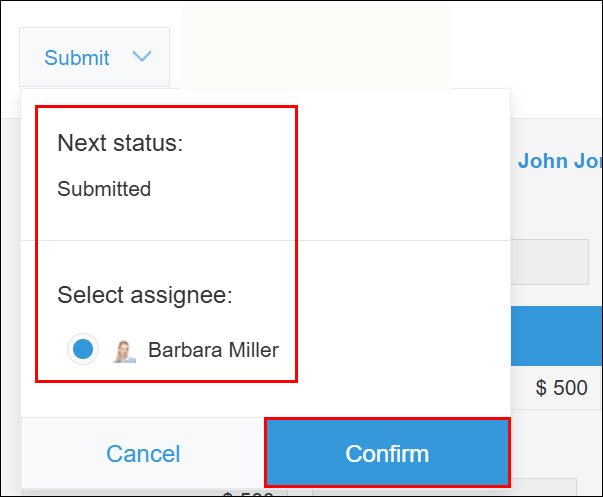Open the John Jo... user link
The image size is (603, 497).
point(559,162)
